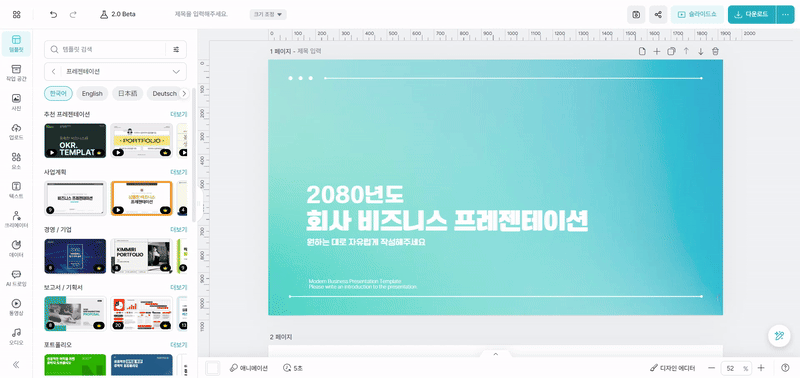
Task: Open the 애니메이션 animation settings
Action: [248, 368]
